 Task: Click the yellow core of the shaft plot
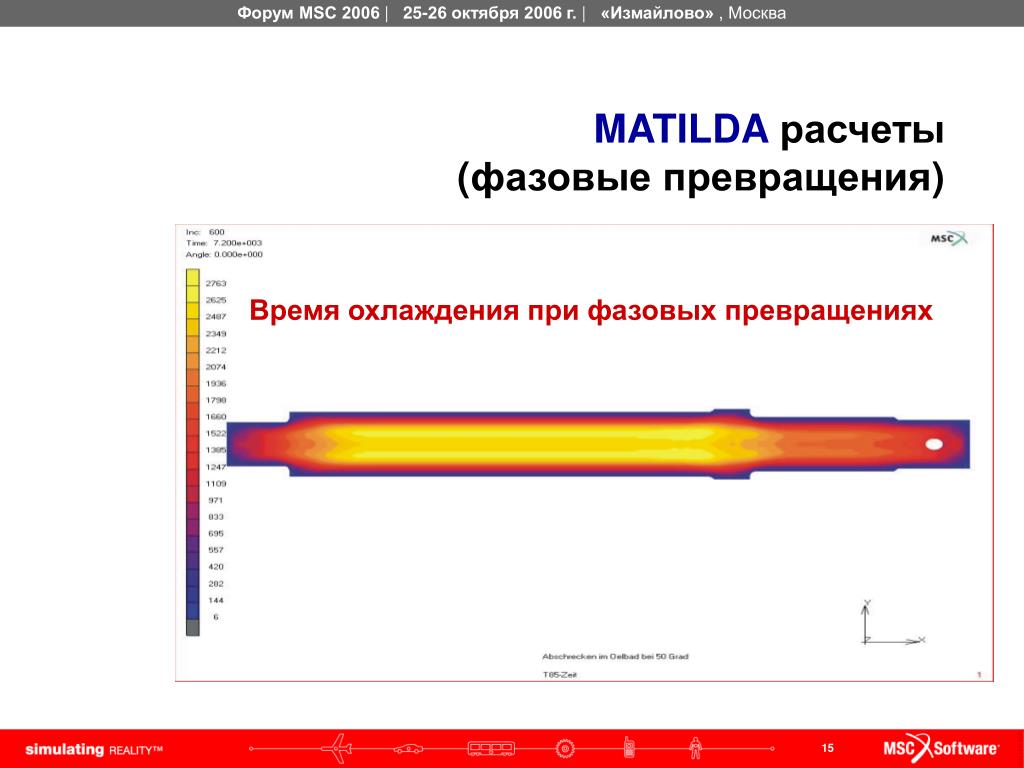coord(522,444)
